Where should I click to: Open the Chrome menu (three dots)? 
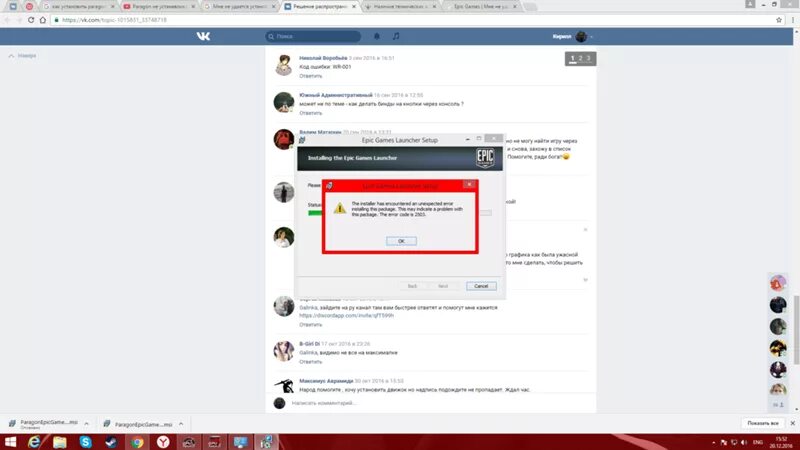(x=792, y=20)
